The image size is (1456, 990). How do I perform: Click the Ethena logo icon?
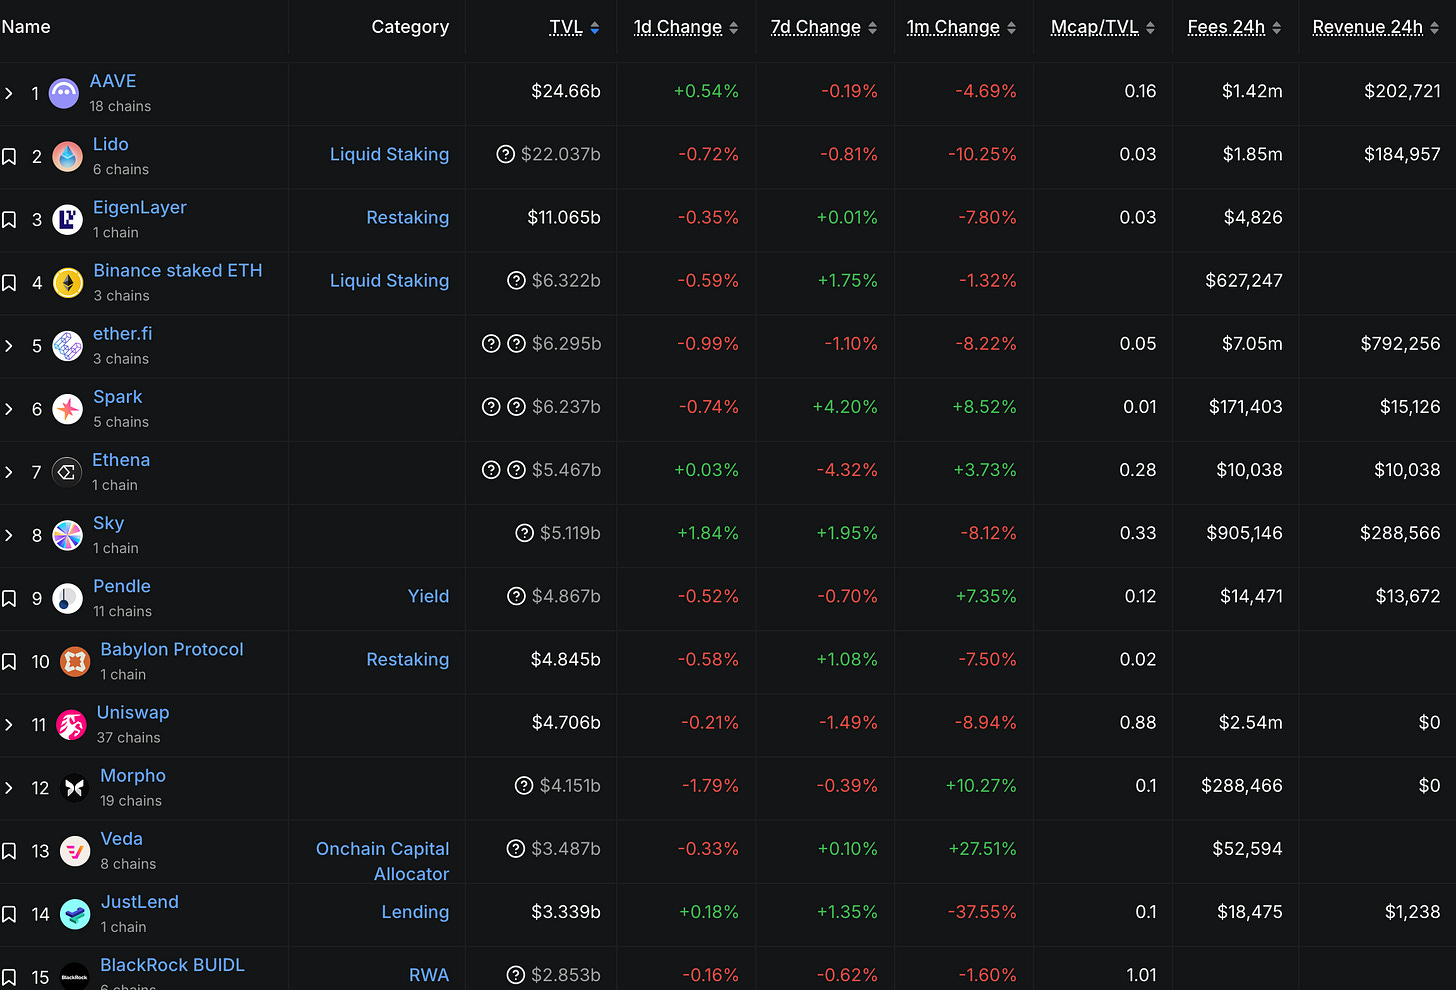[x=66, y=472]
